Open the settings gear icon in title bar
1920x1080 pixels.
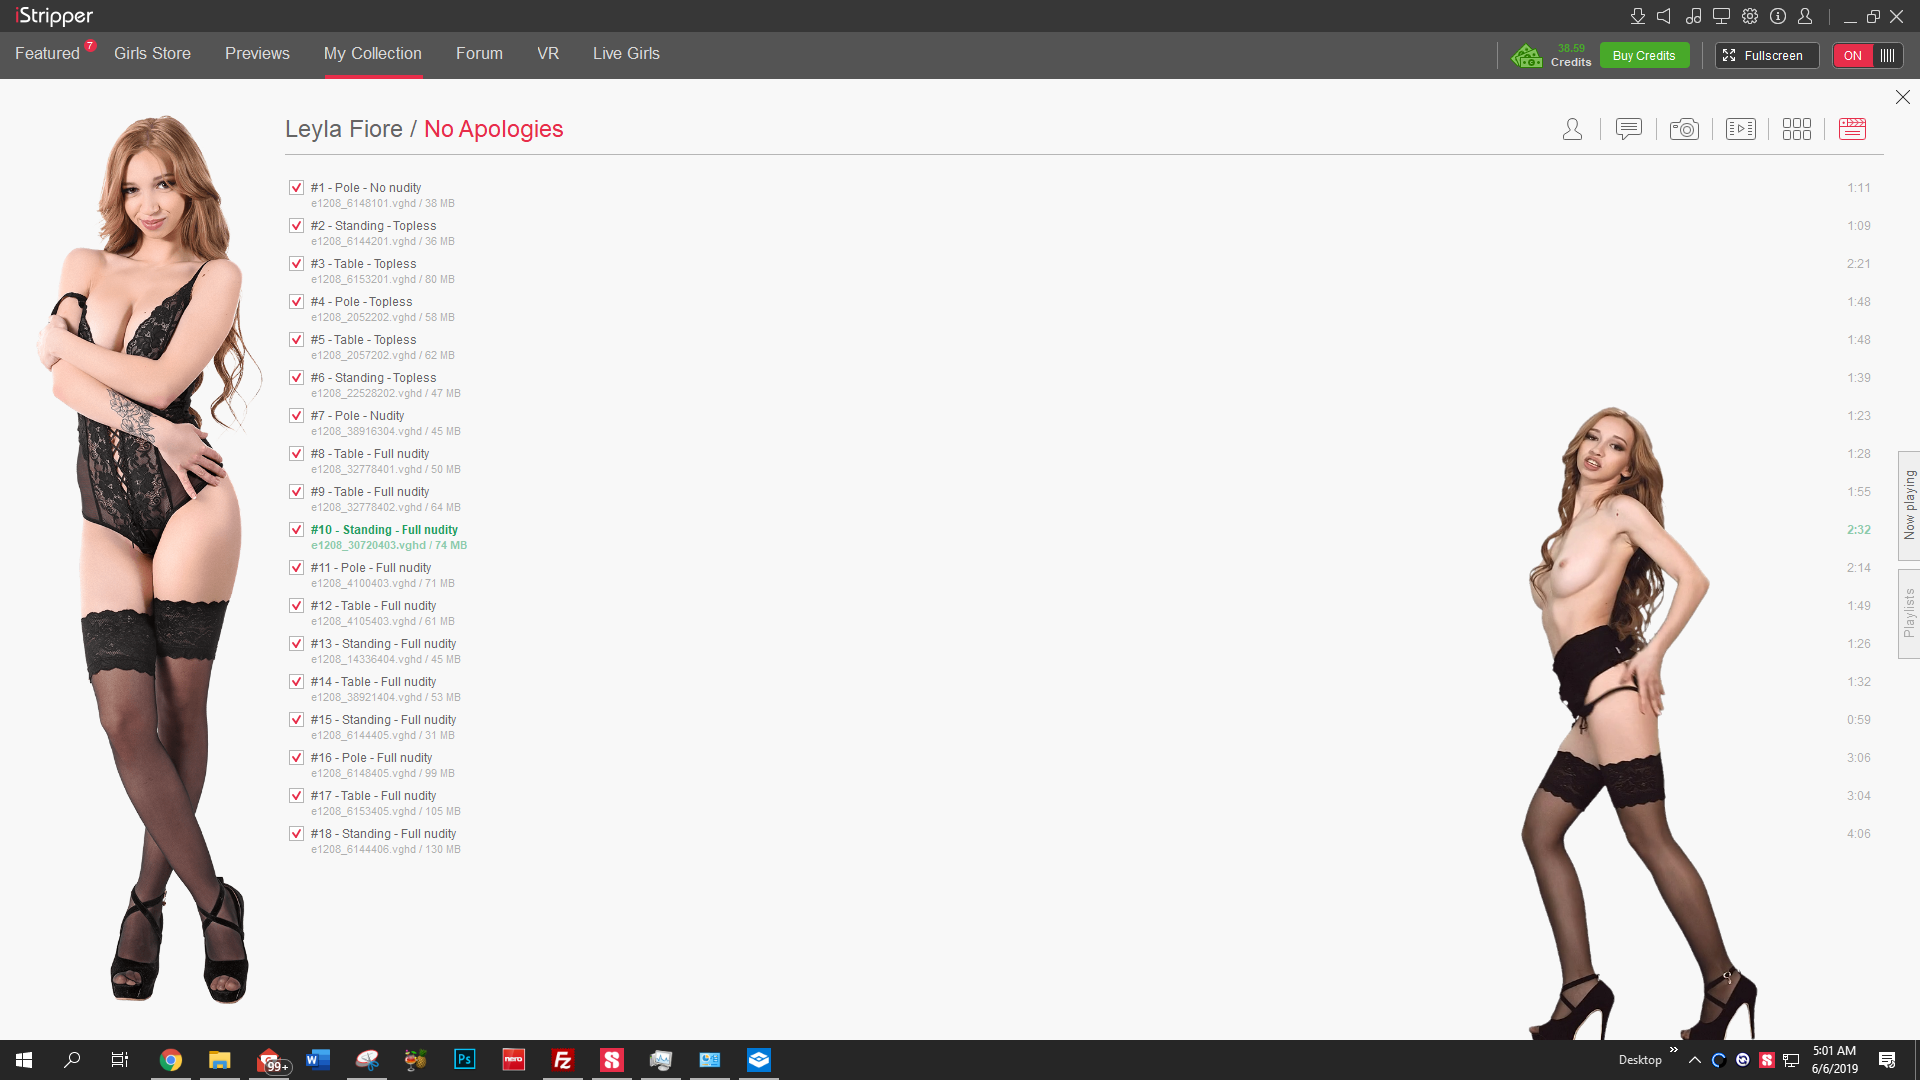click(1750, 16)
